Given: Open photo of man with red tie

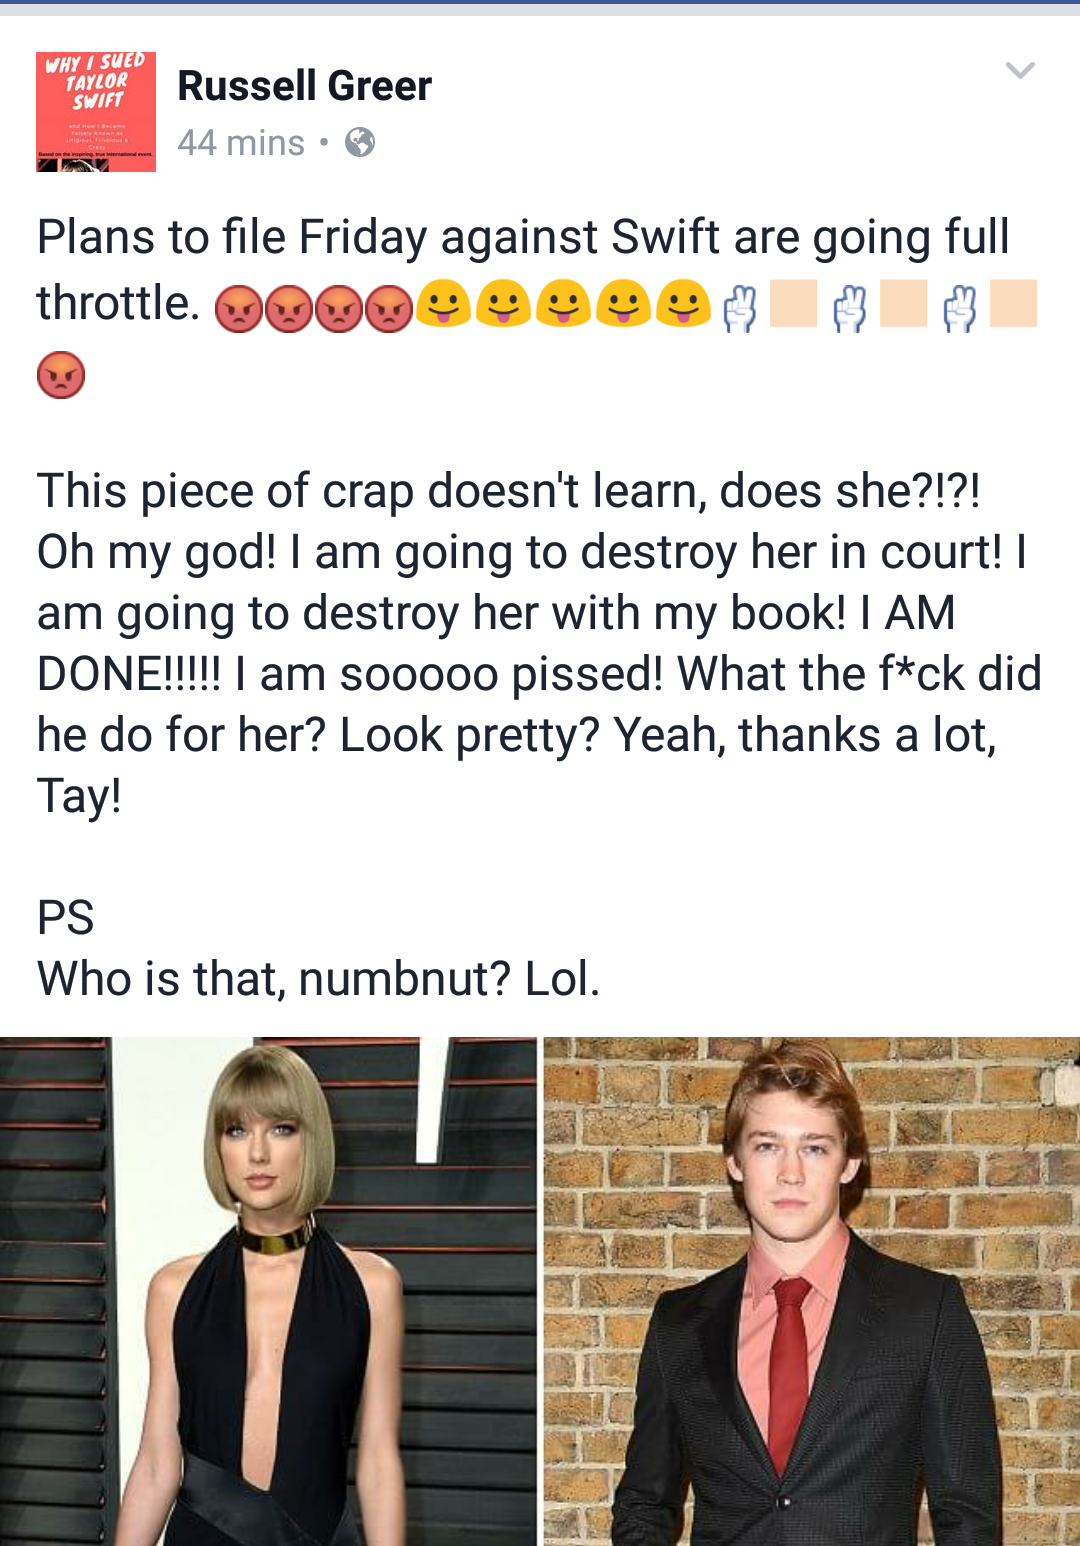Looking at the screenshot, I should (812, 1291).
